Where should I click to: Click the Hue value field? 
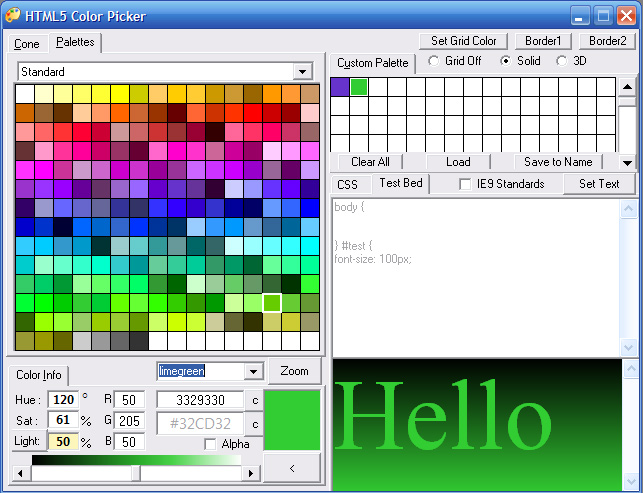63,399
